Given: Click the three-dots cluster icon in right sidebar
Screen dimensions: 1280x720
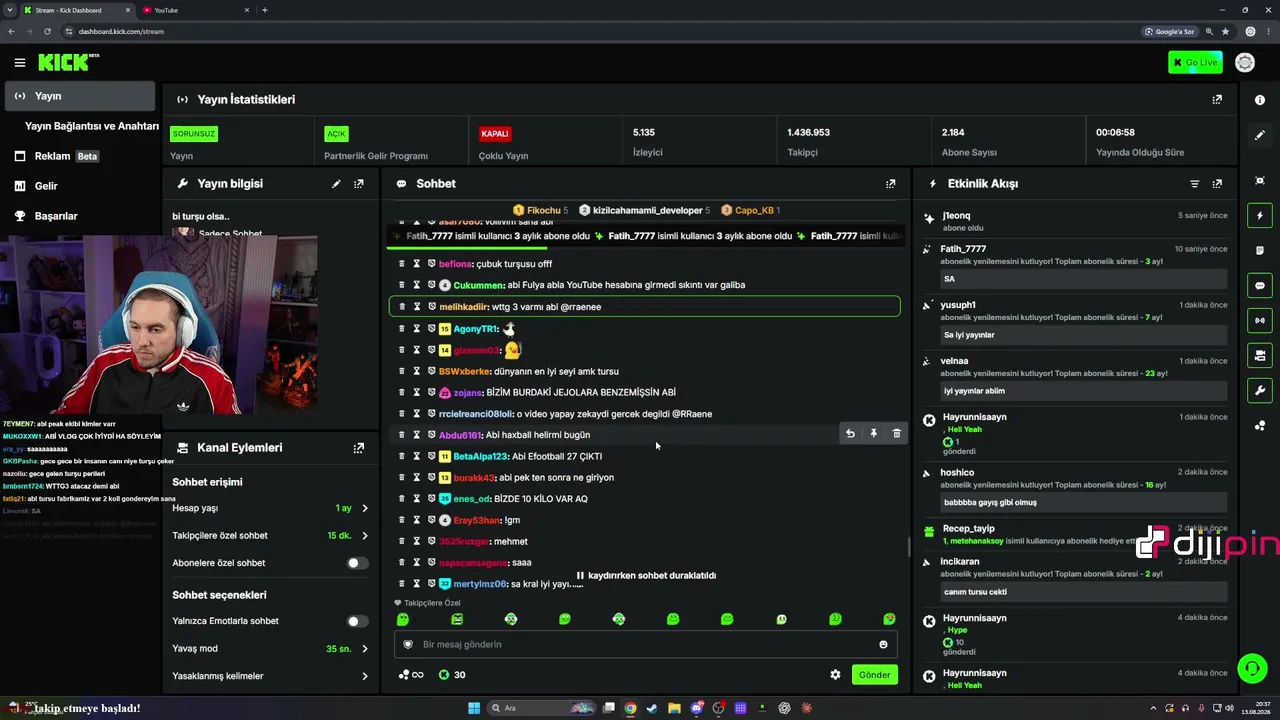Looking at the screenshot, I should pyautogui.click(x=1260, y=426).
